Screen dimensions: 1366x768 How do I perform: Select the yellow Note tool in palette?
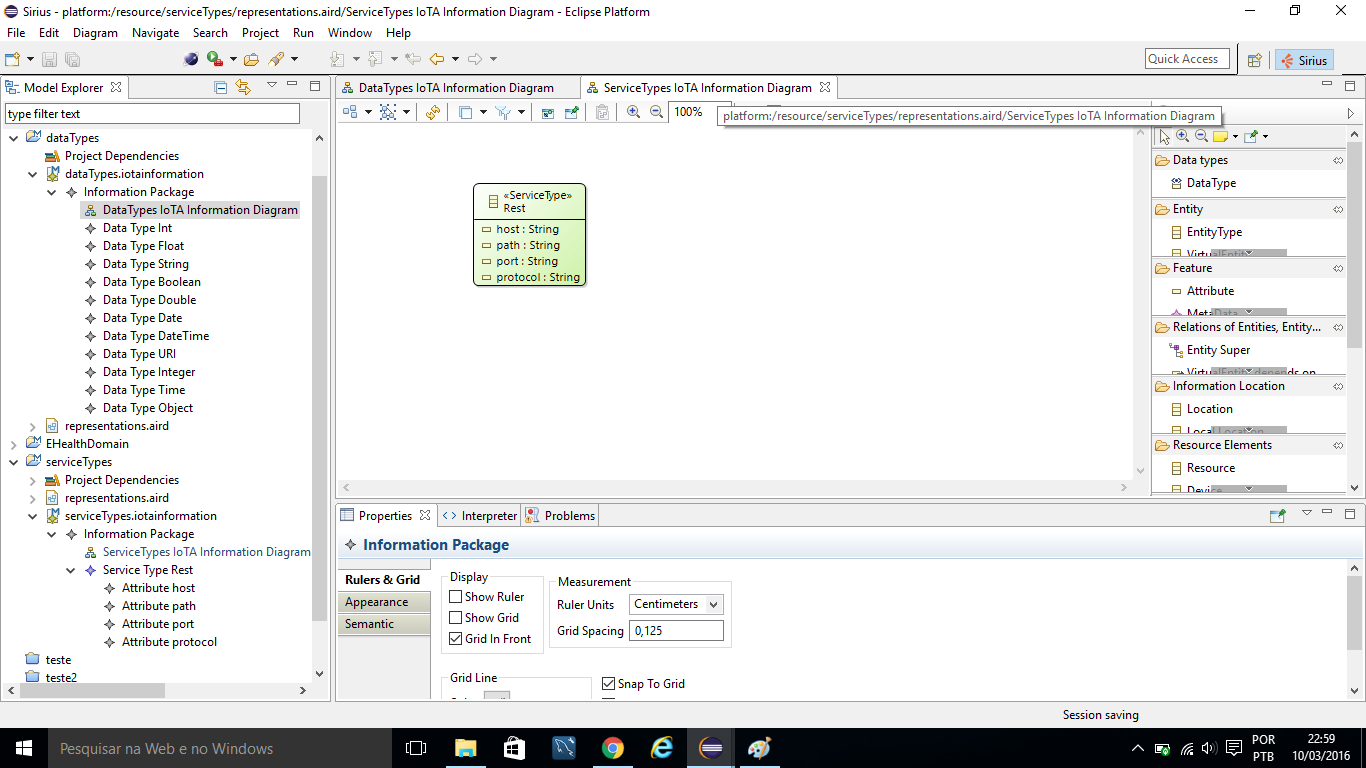point(1220,136)
